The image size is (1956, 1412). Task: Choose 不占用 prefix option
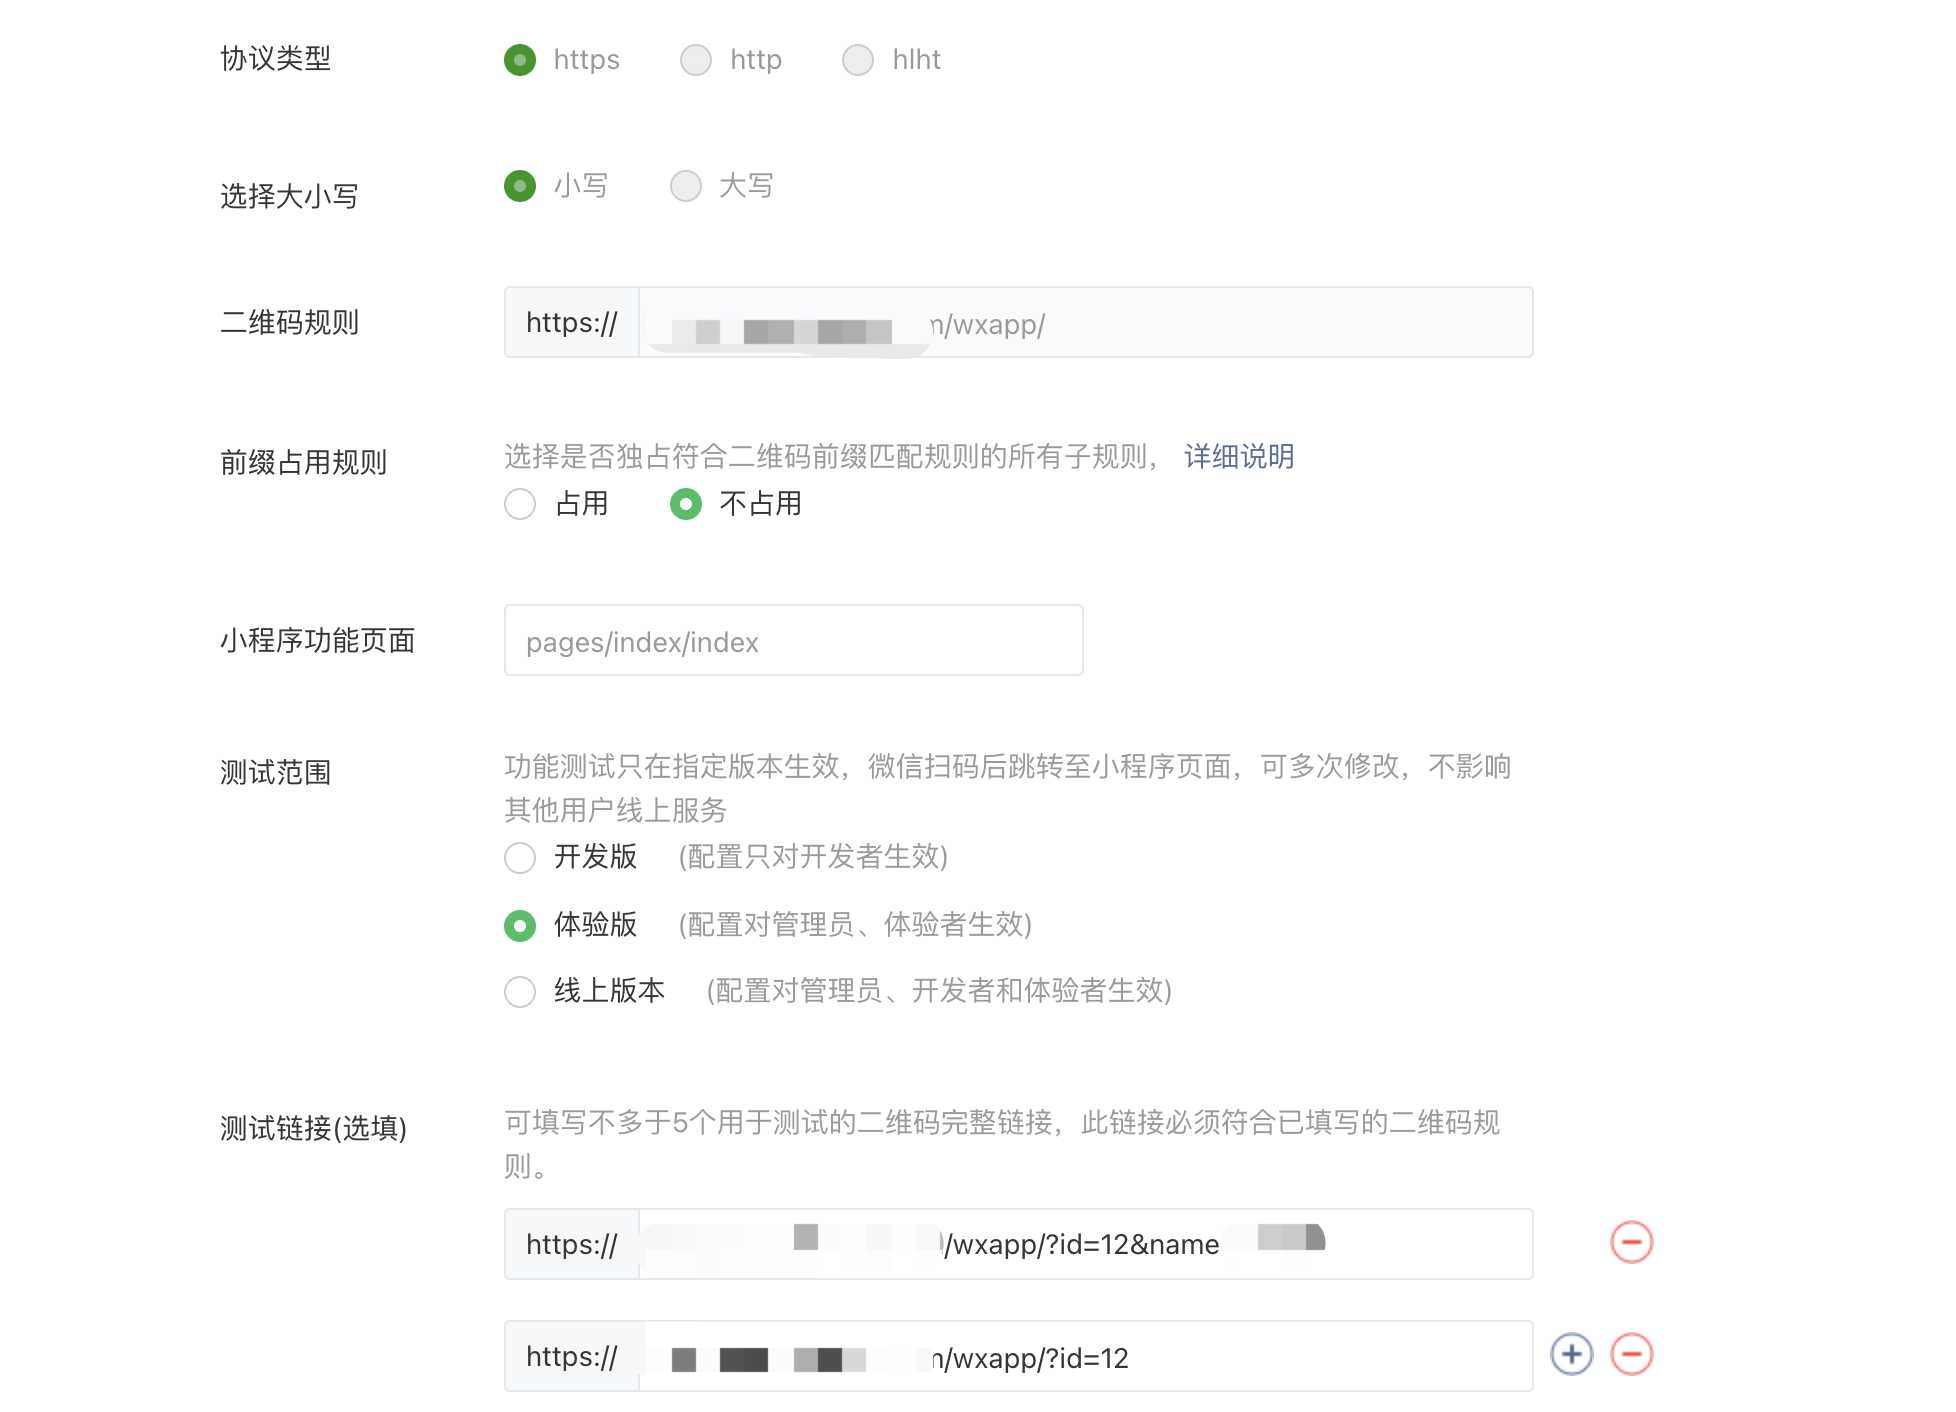click(x=686, y=504)
